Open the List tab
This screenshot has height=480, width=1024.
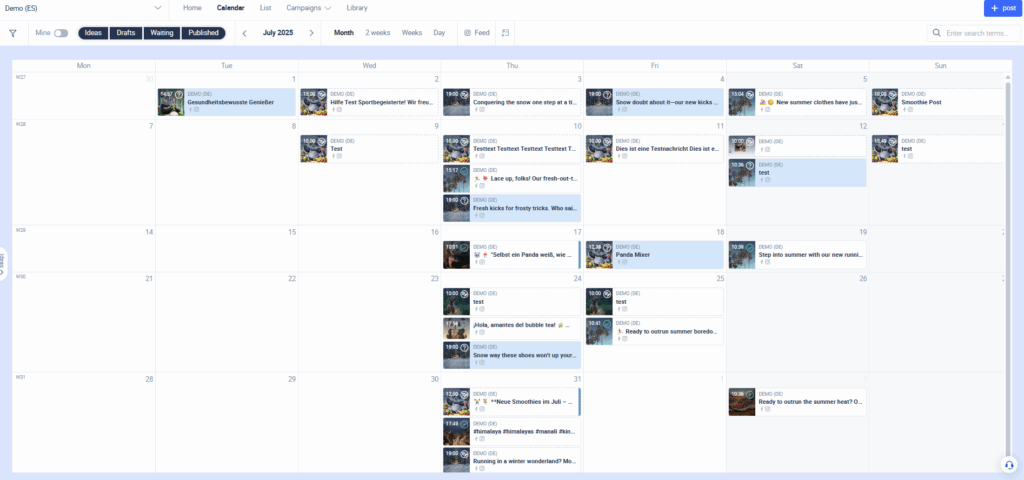click(265, 8)
